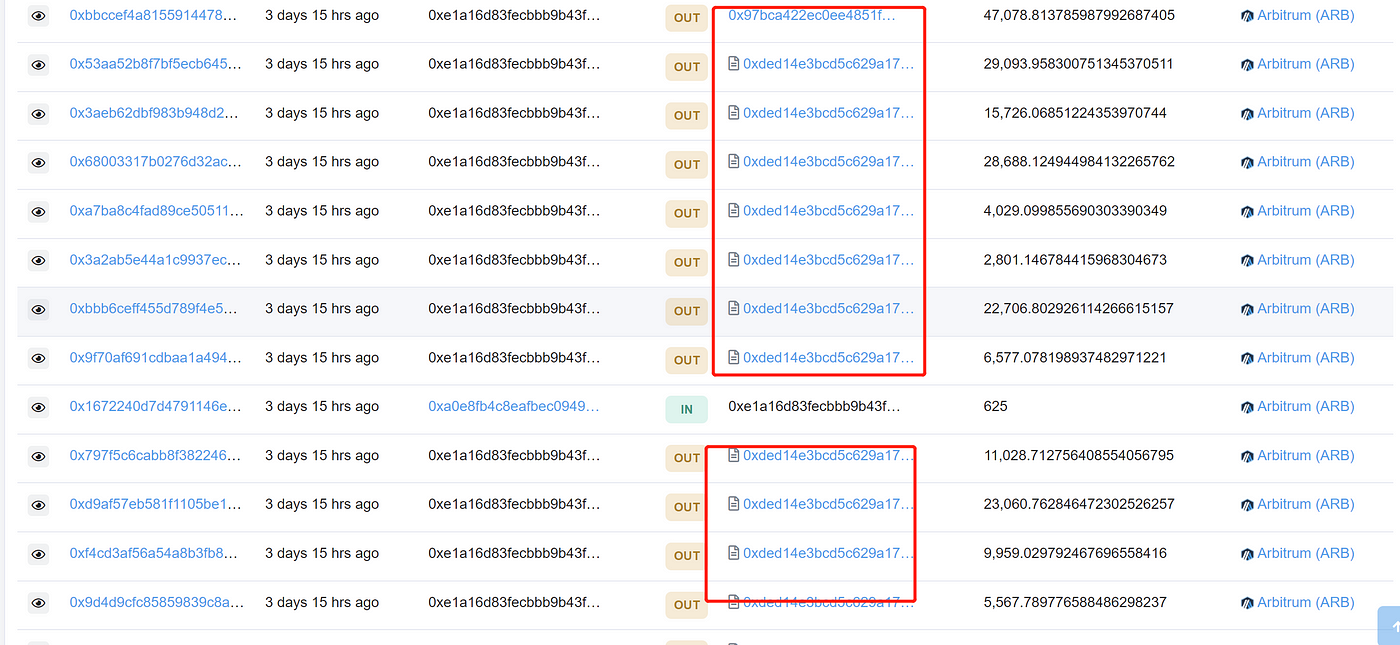Open transaction hash 0xa7ba8c4fad89ce50511
Image resolution: width=1400 pixels, height=645 pixels.
(x=155, y=211)
